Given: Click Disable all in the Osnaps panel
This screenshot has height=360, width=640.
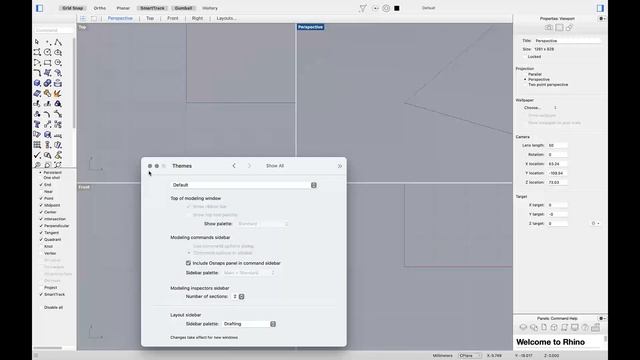Looking at the screenshot, I should 53,307.
